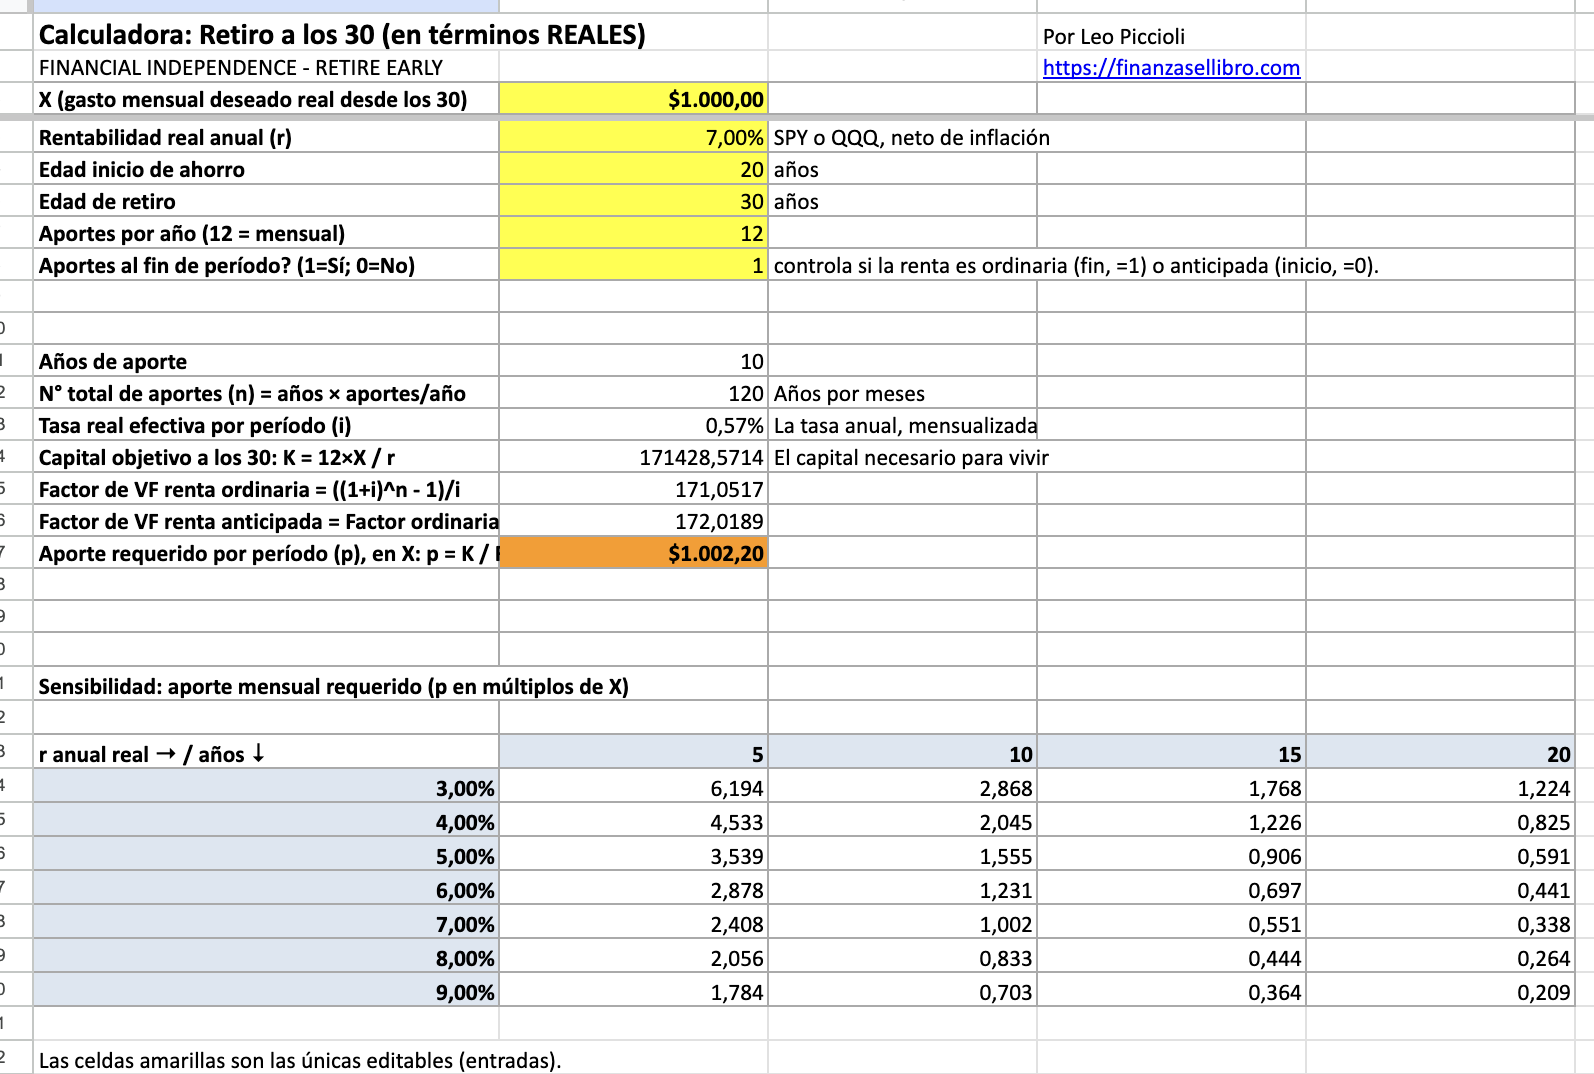
Task: Select the $1.000,00 monthly spending input cell
Action: coord(633,99)
